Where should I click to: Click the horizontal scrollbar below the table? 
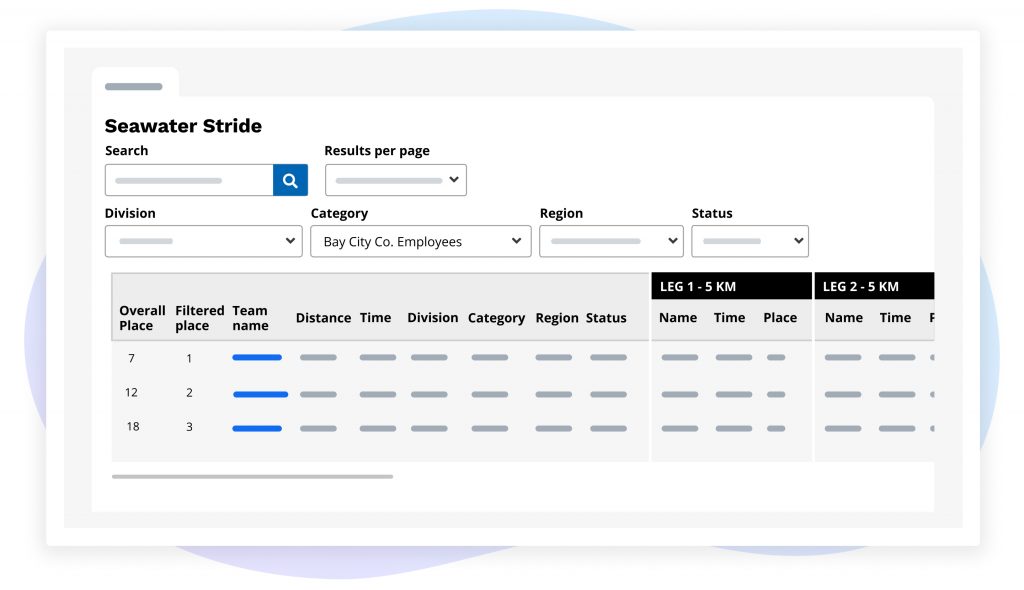(252, 477)
